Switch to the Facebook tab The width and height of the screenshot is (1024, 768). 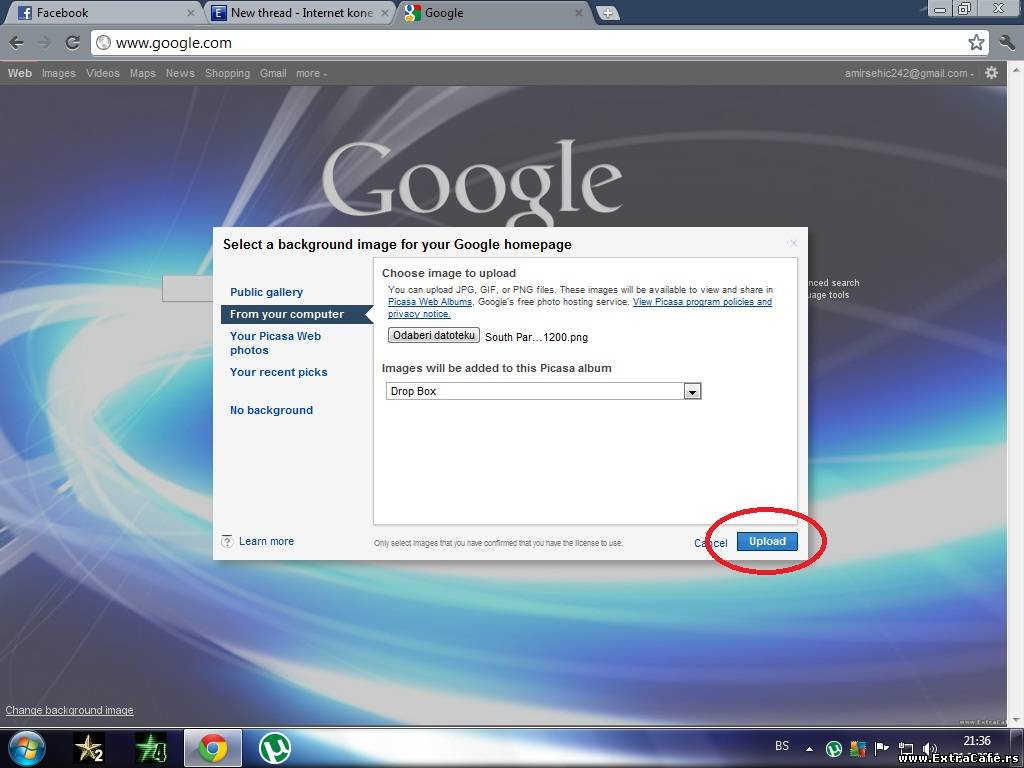pos(100,13)
